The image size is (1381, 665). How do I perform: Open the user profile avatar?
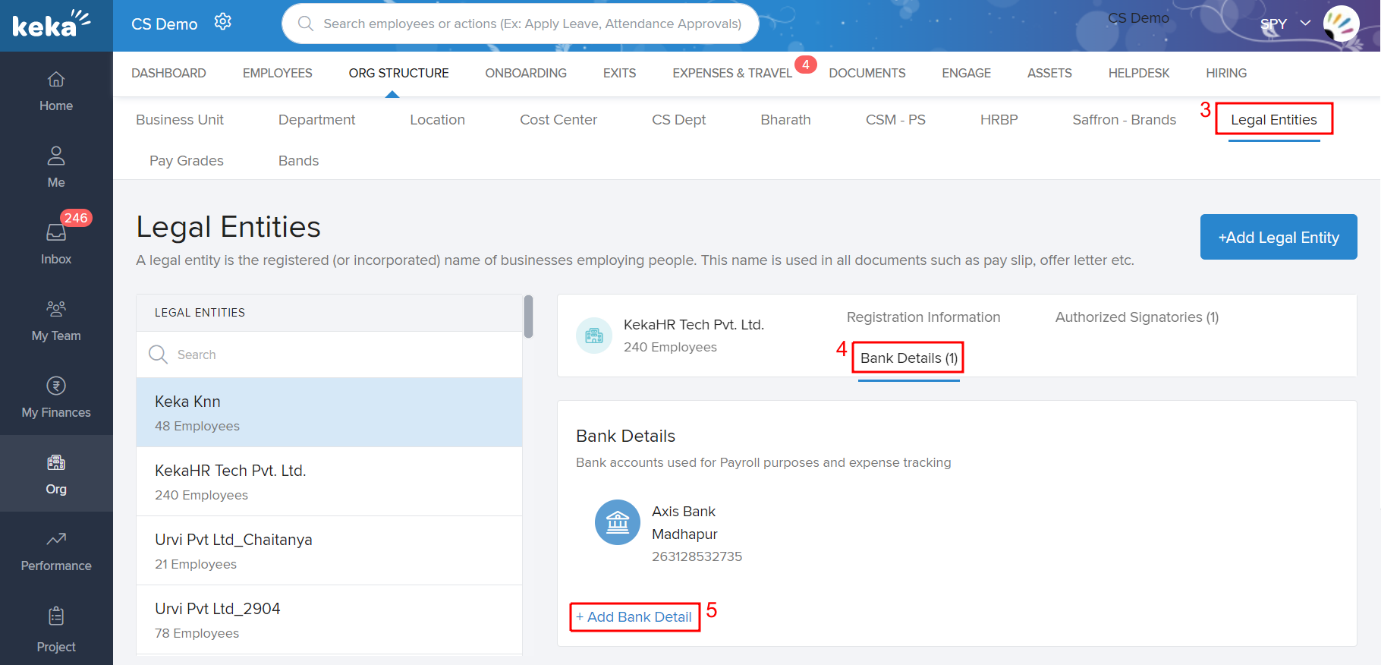click(x=1340, y=23)
